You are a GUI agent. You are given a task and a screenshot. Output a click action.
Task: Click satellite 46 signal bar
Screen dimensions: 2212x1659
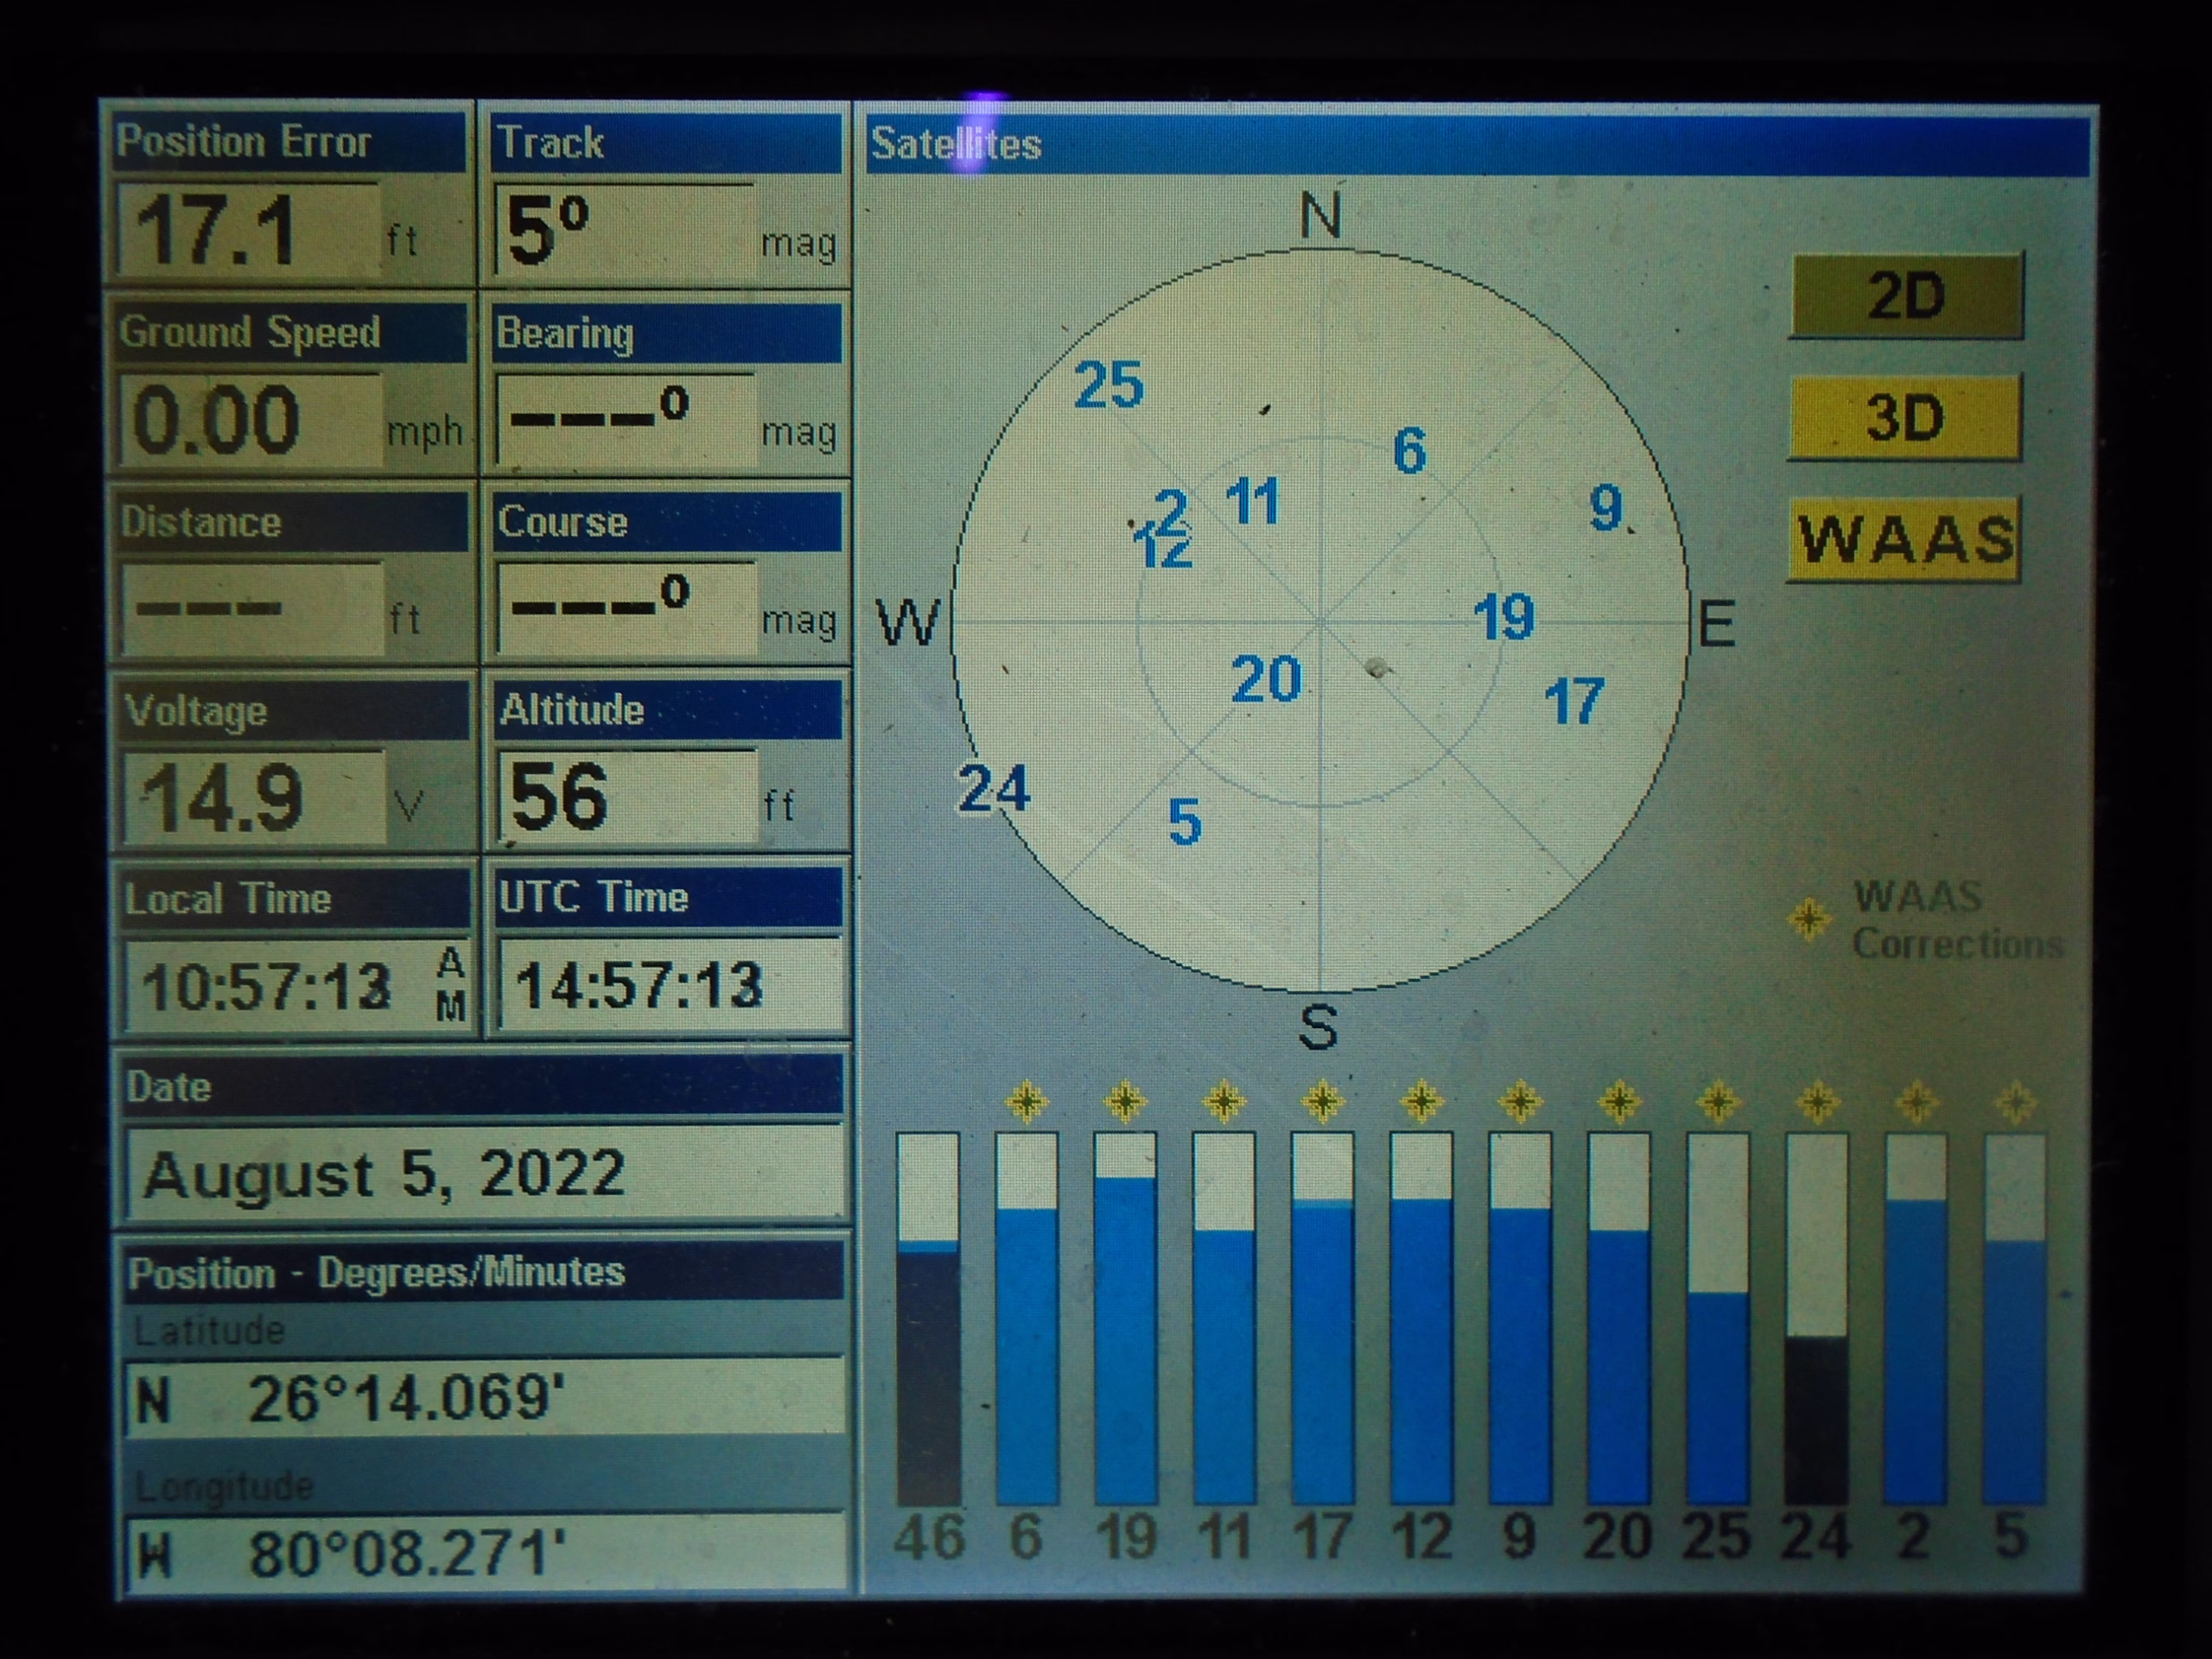[928, 1318]
